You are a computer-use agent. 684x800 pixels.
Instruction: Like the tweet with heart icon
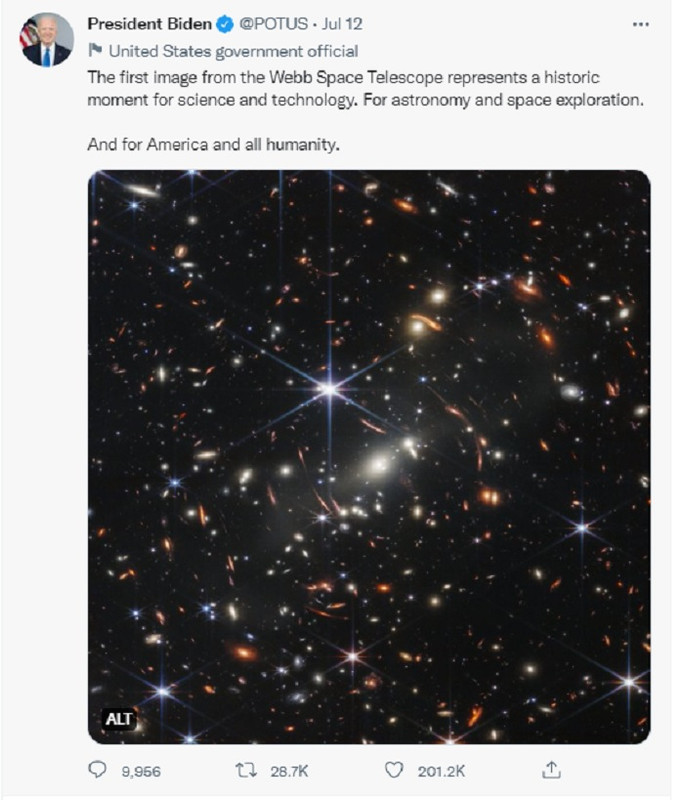(x=394, y=770)
